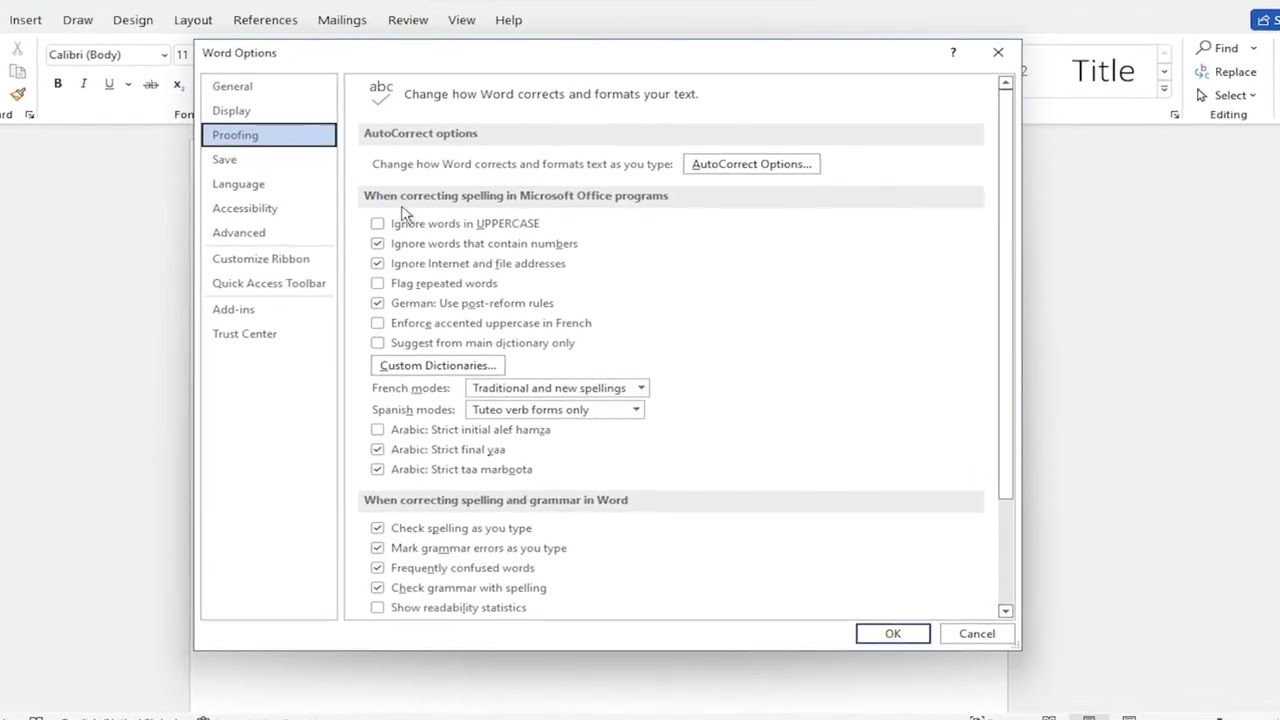Viewport: 1280px width, 720px height.
Task: Uncheck Ignore Internet and file addresses
Action: (377, 264)
